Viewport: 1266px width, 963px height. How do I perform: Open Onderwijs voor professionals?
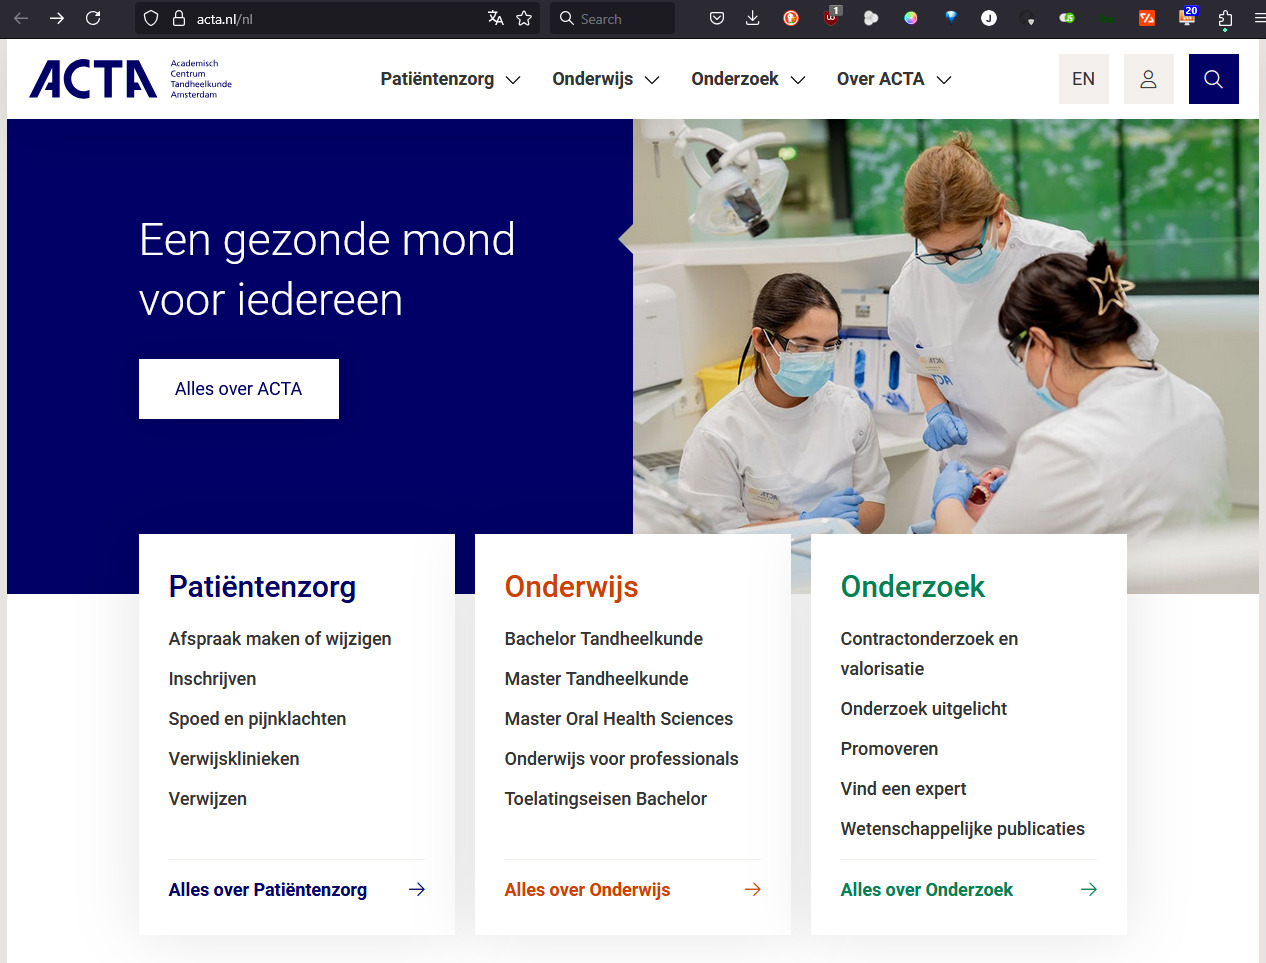(x=622, y=759)
